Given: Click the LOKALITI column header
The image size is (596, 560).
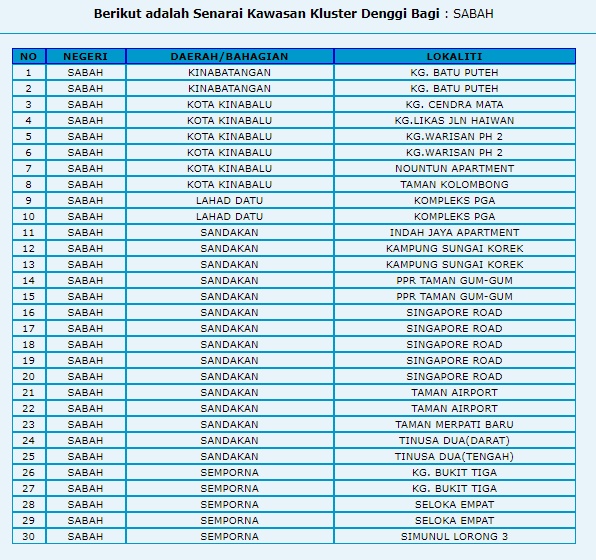Looking at the screenshot, I should click(x=455, y=56).
